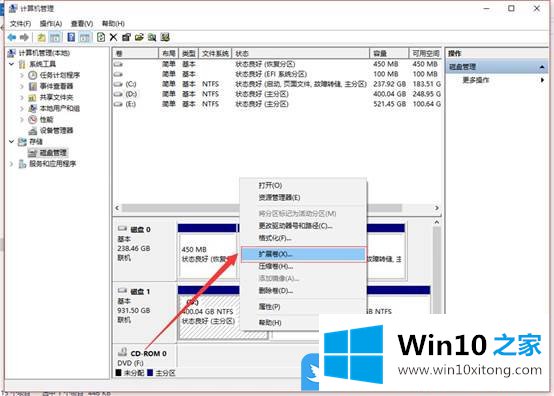Open the 操作(A) menu
Image resolution: width=554 pixels, height=396 pixels.
(x=51, y=24)
